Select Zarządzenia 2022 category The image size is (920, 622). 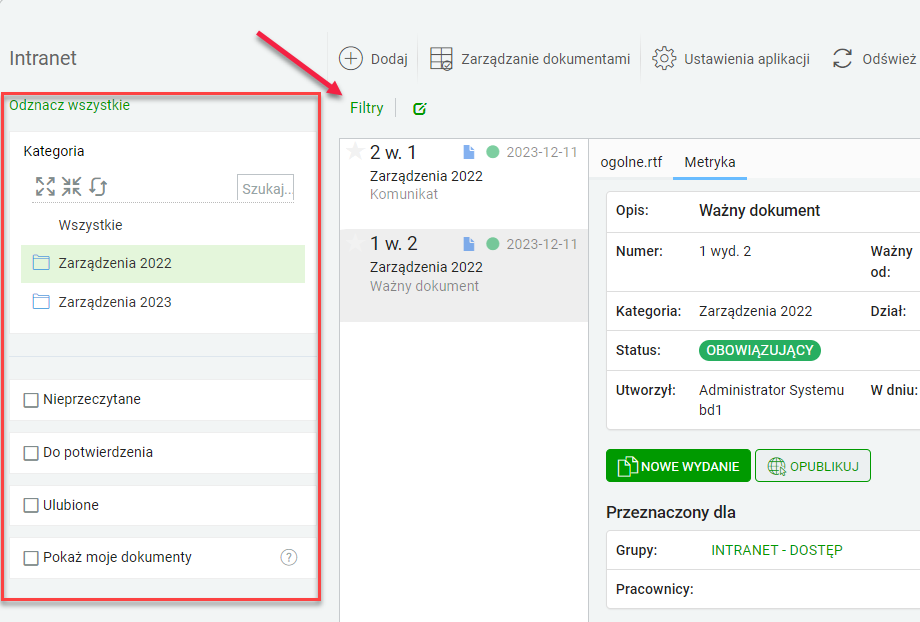point(163,263)
